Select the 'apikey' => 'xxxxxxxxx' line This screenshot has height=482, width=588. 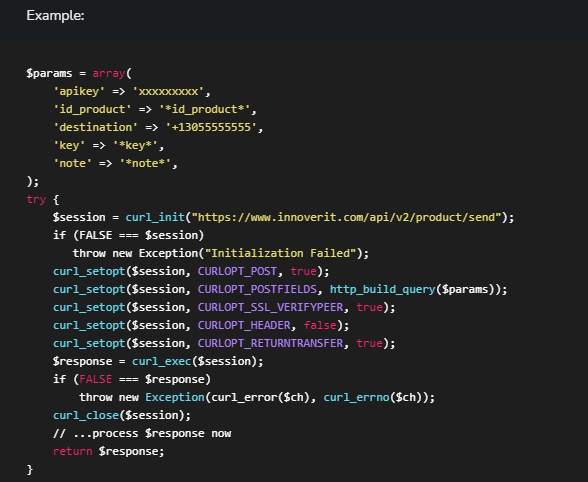coord(132,91)
